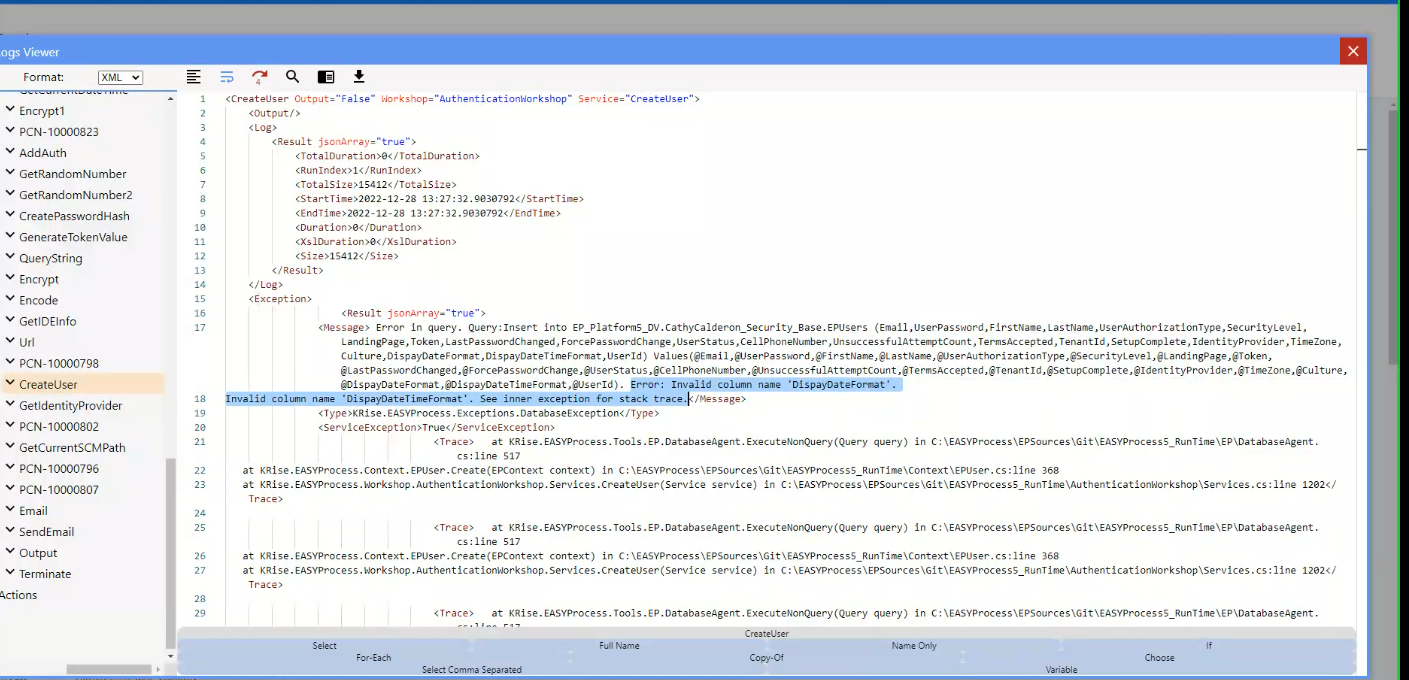
Task: Expand the GenerateTokenValue chevron
Action: coord(10,237)
